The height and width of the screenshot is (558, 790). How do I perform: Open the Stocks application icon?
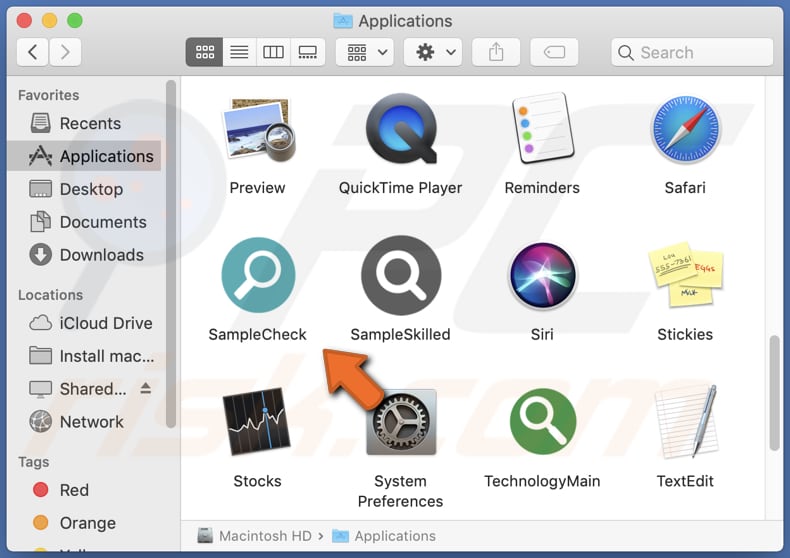(257, 423)
